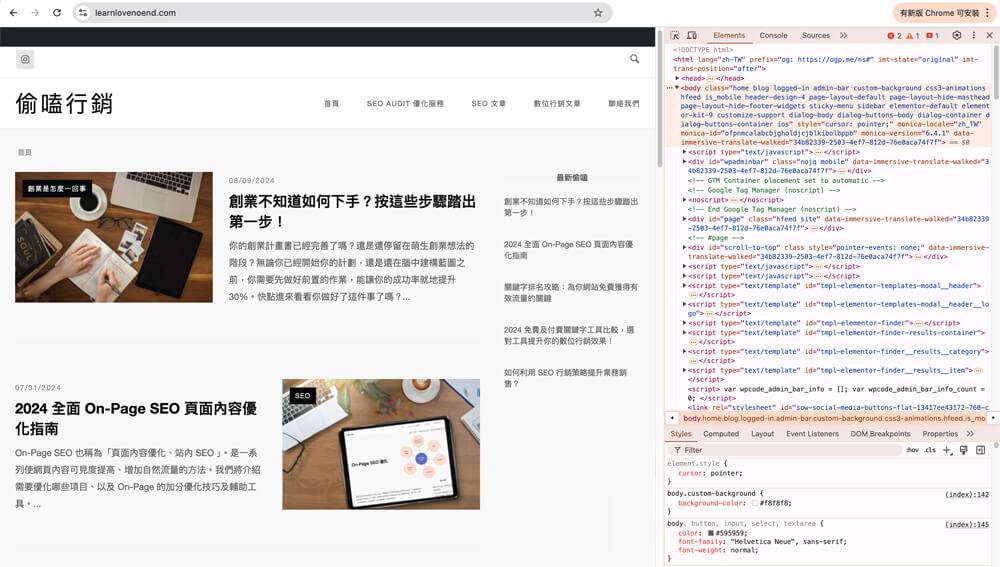This screenshot has width=1000, height=567.
Task: Open the site information icon in address bar
Action: 84,13
